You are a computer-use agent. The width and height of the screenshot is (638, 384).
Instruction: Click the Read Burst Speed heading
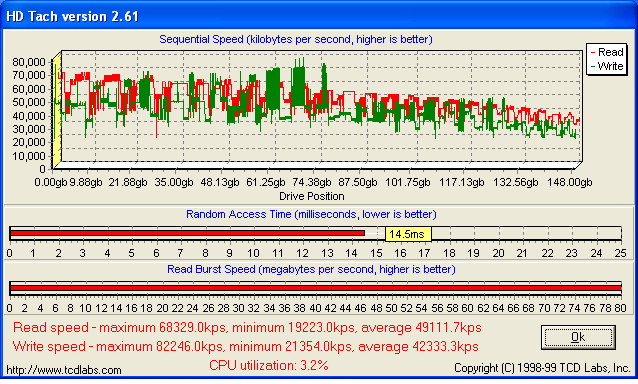311,269
